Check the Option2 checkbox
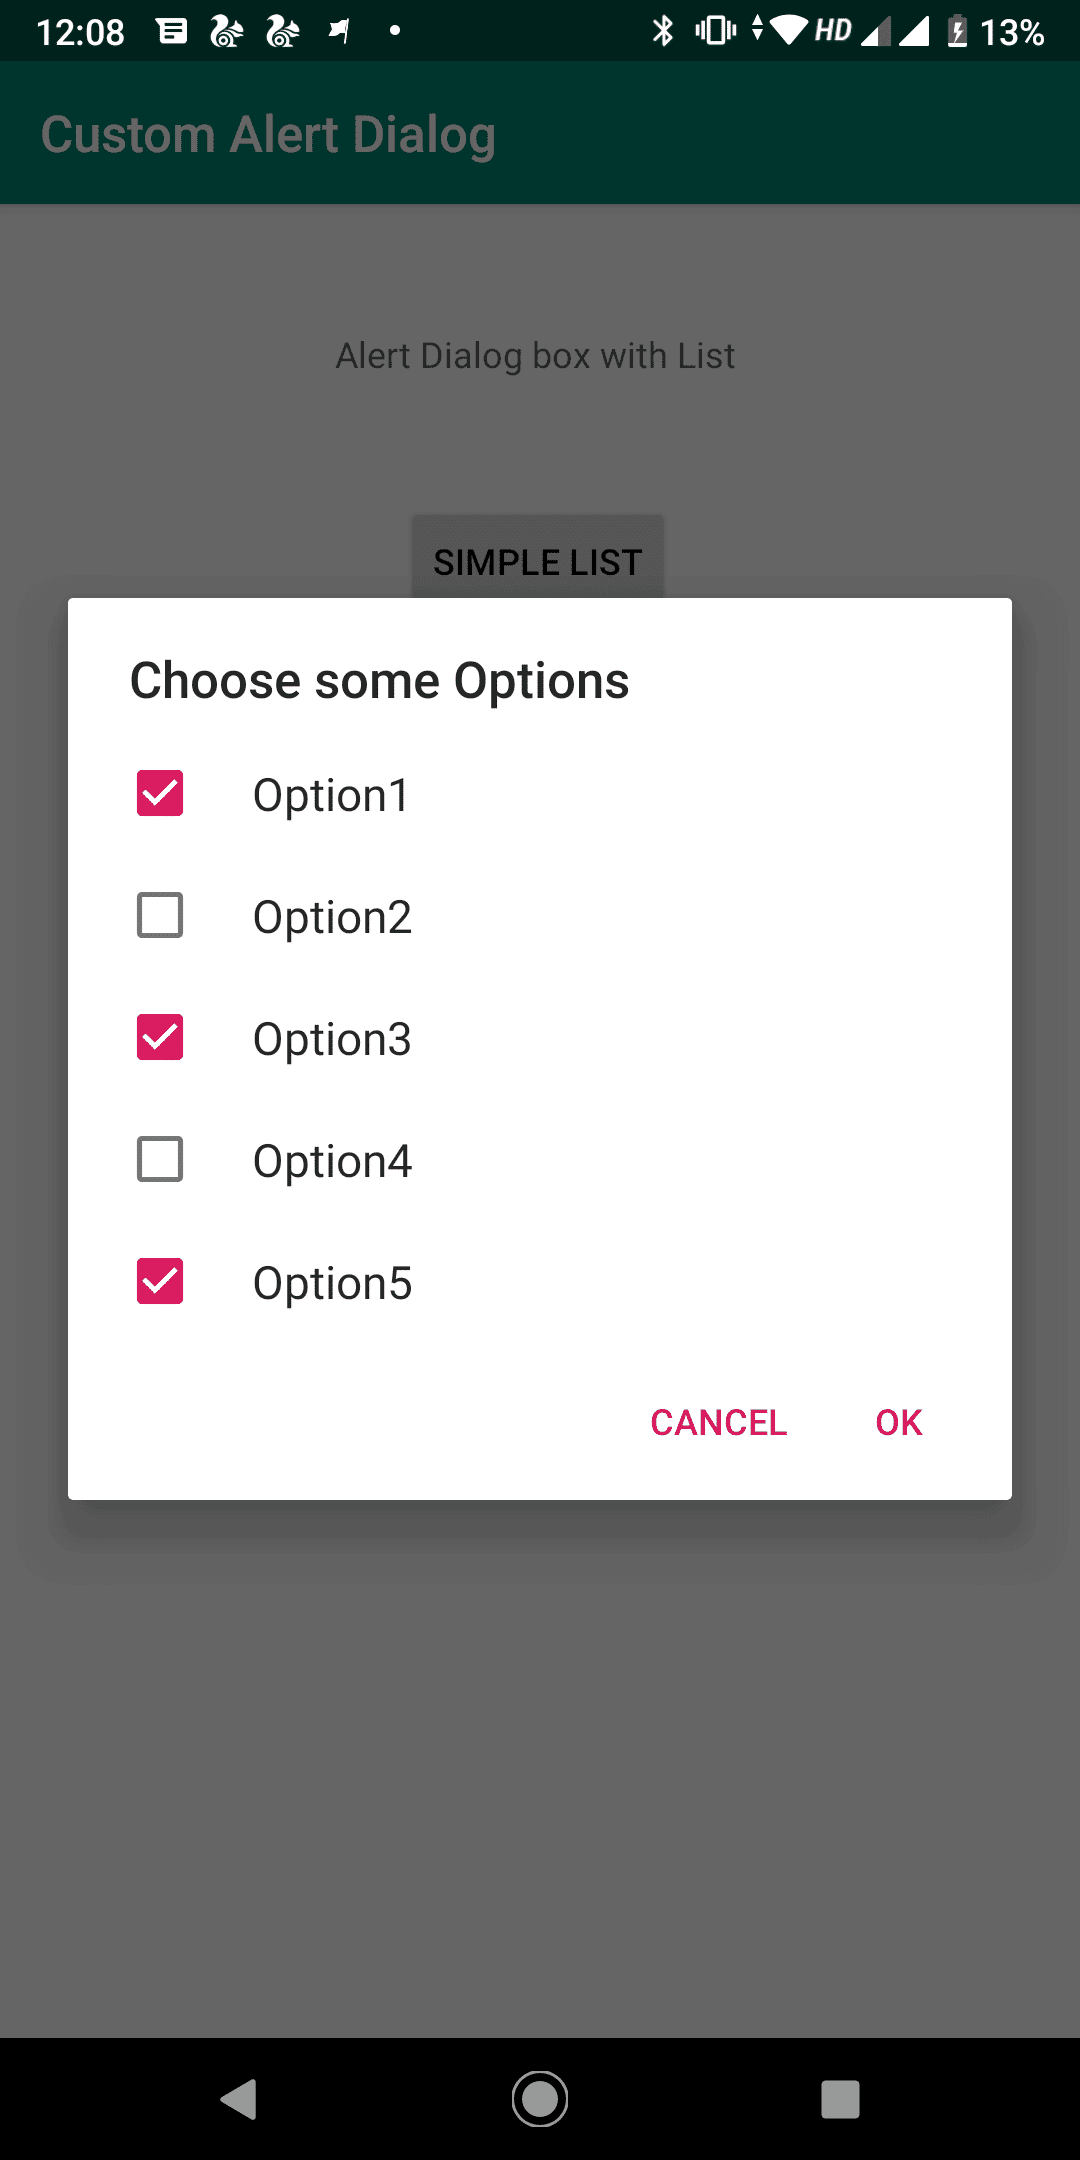 tap(159, 915)
